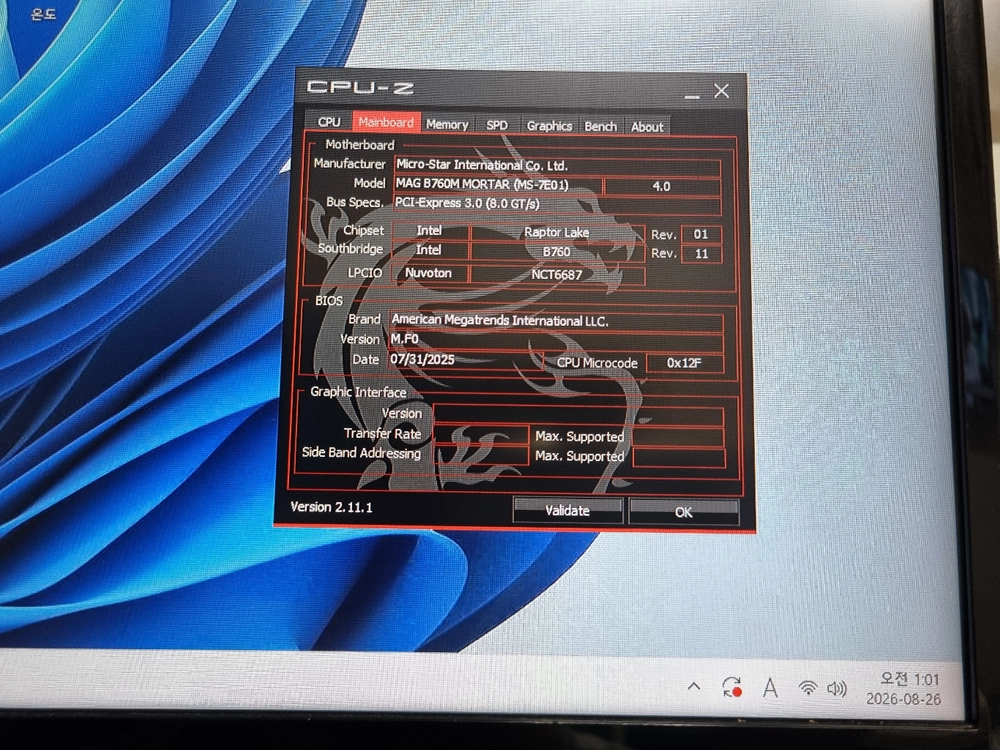1000x750 pixels.
Task: Open the About tab
Action: [647, 127]
